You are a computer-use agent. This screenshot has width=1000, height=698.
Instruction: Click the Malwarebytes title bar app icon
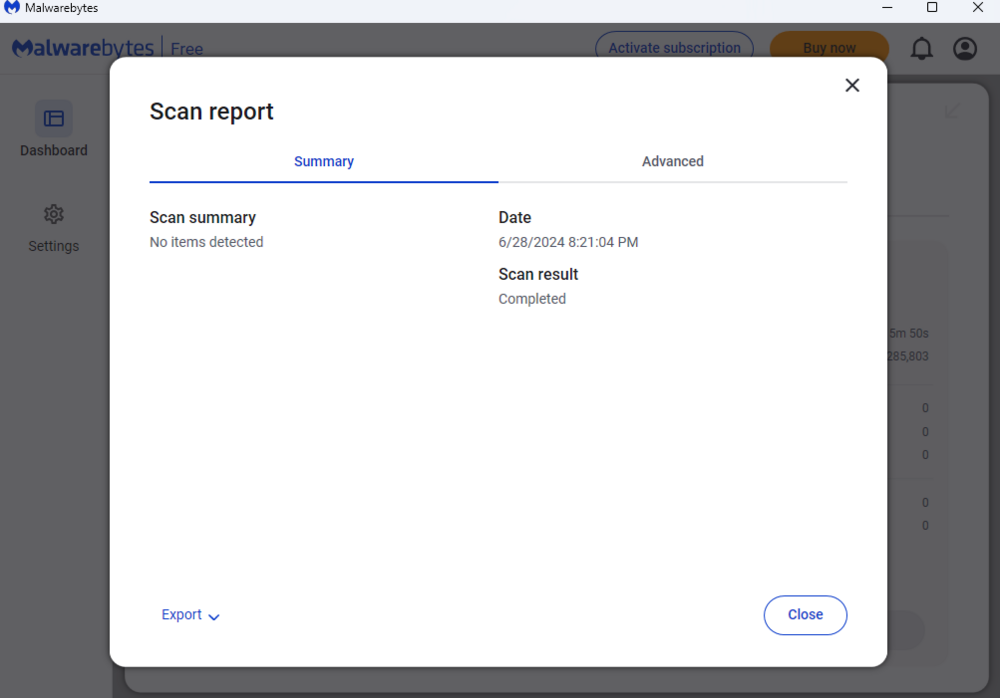11,8
